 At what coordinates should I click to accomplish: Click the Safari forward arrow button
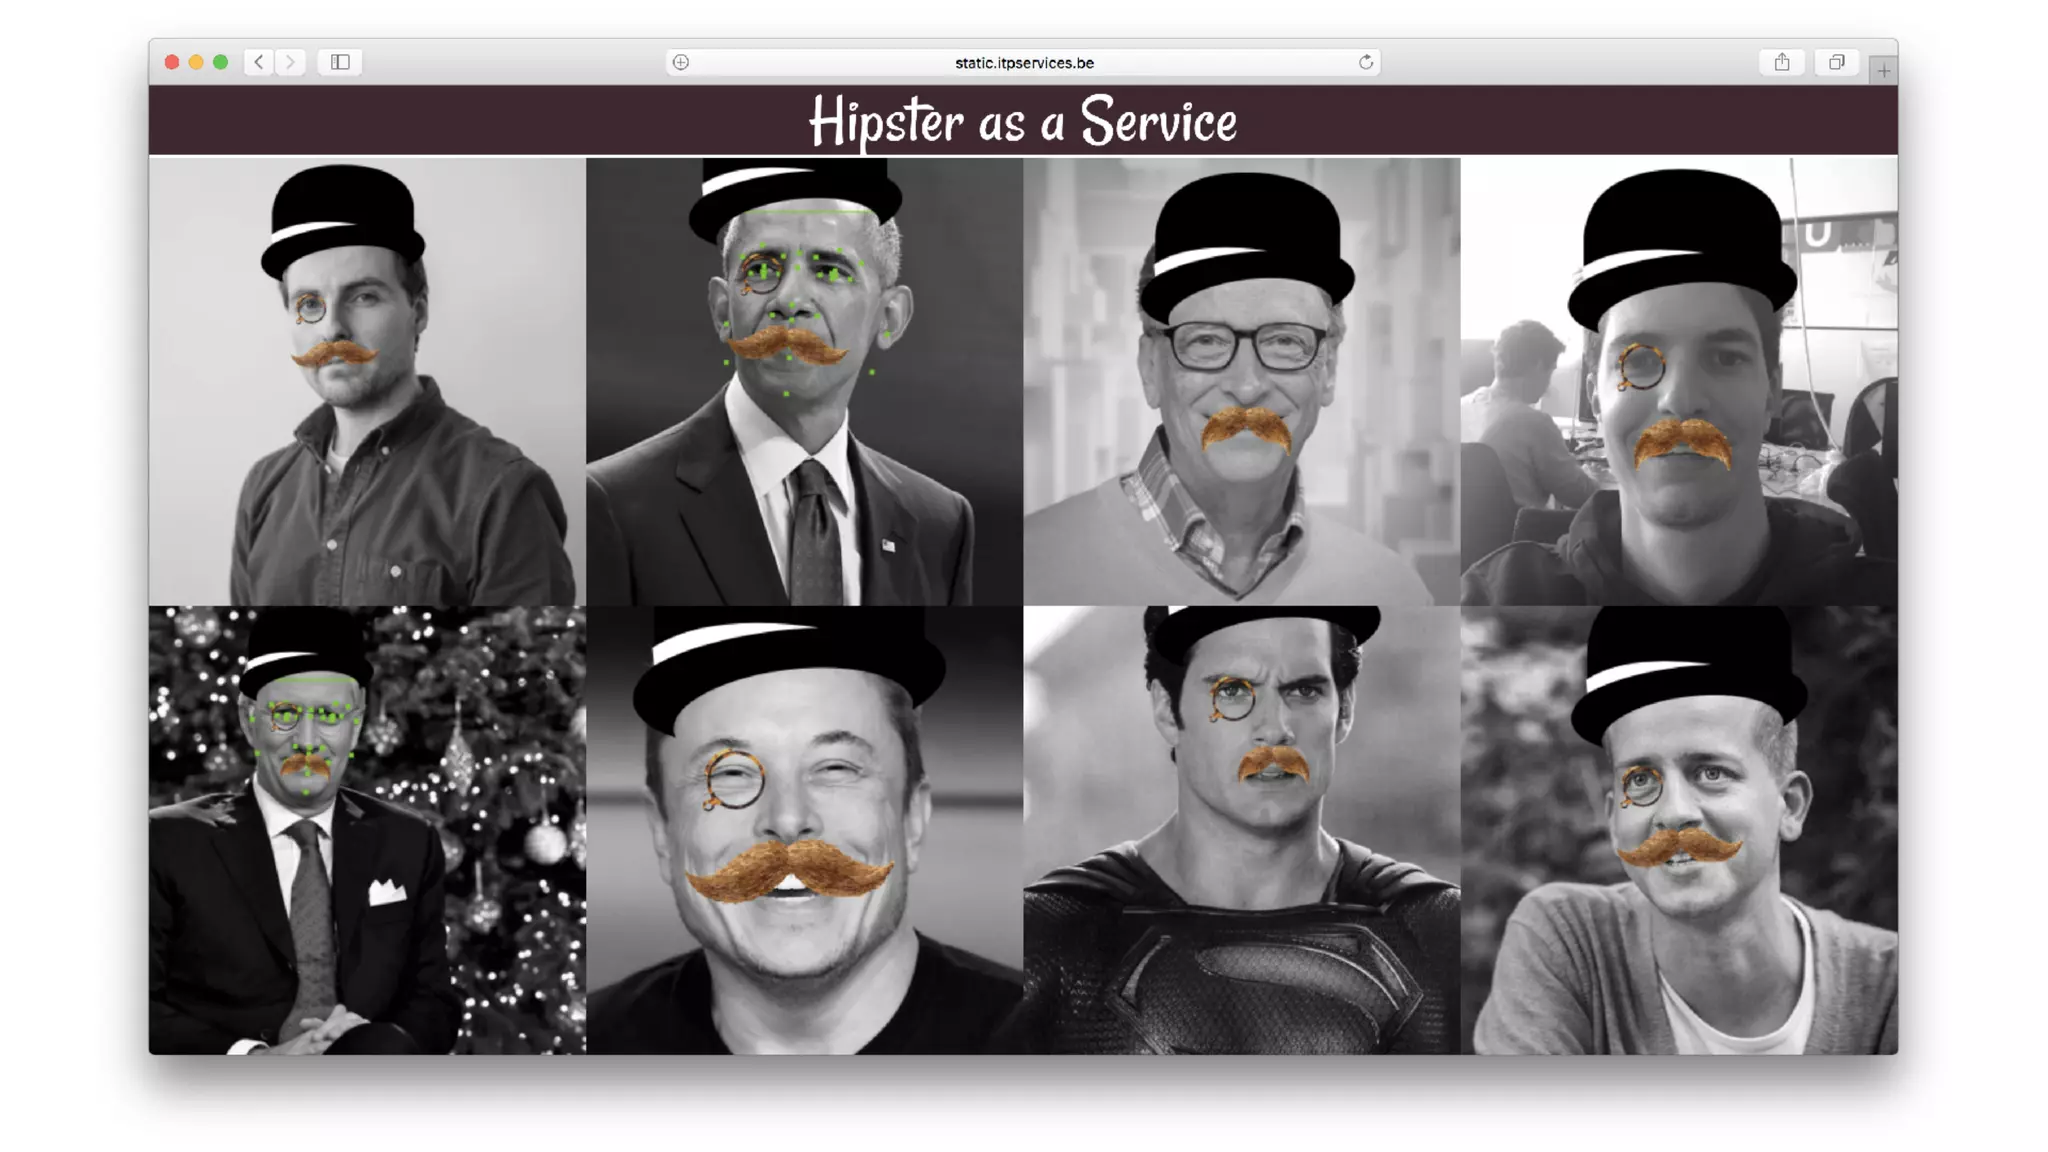point(291,62)
